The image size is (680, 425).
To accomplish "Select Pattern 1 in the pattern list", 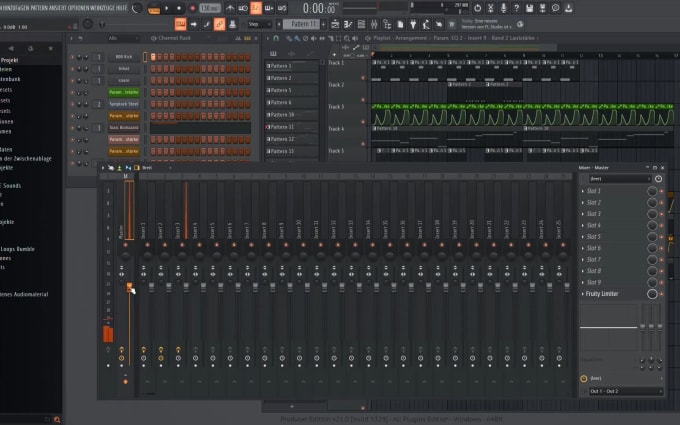I will 291,66.
